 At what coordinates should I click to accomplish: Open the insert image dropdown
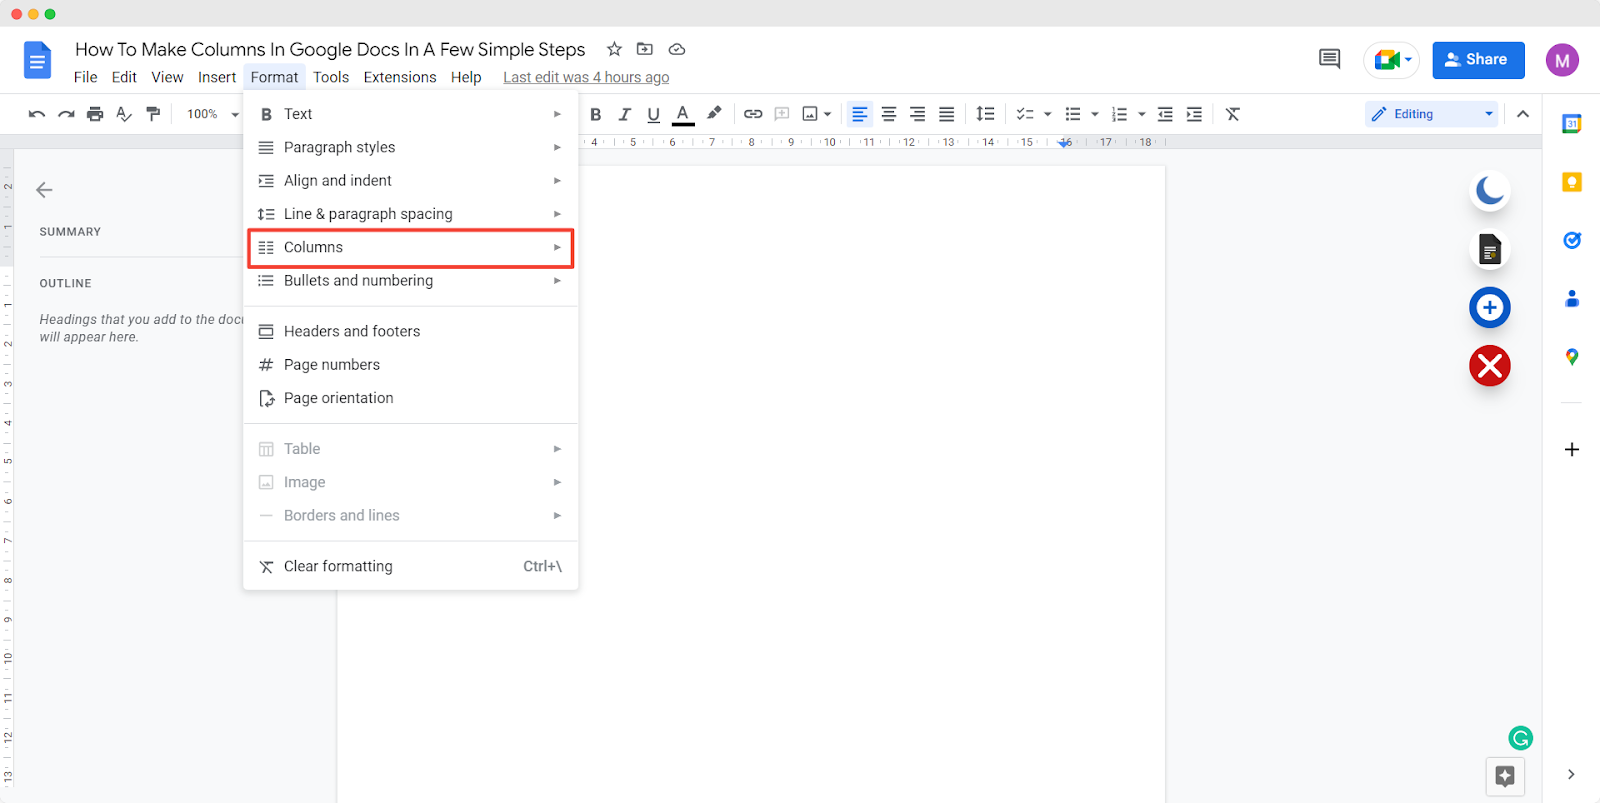click(817, 114)
